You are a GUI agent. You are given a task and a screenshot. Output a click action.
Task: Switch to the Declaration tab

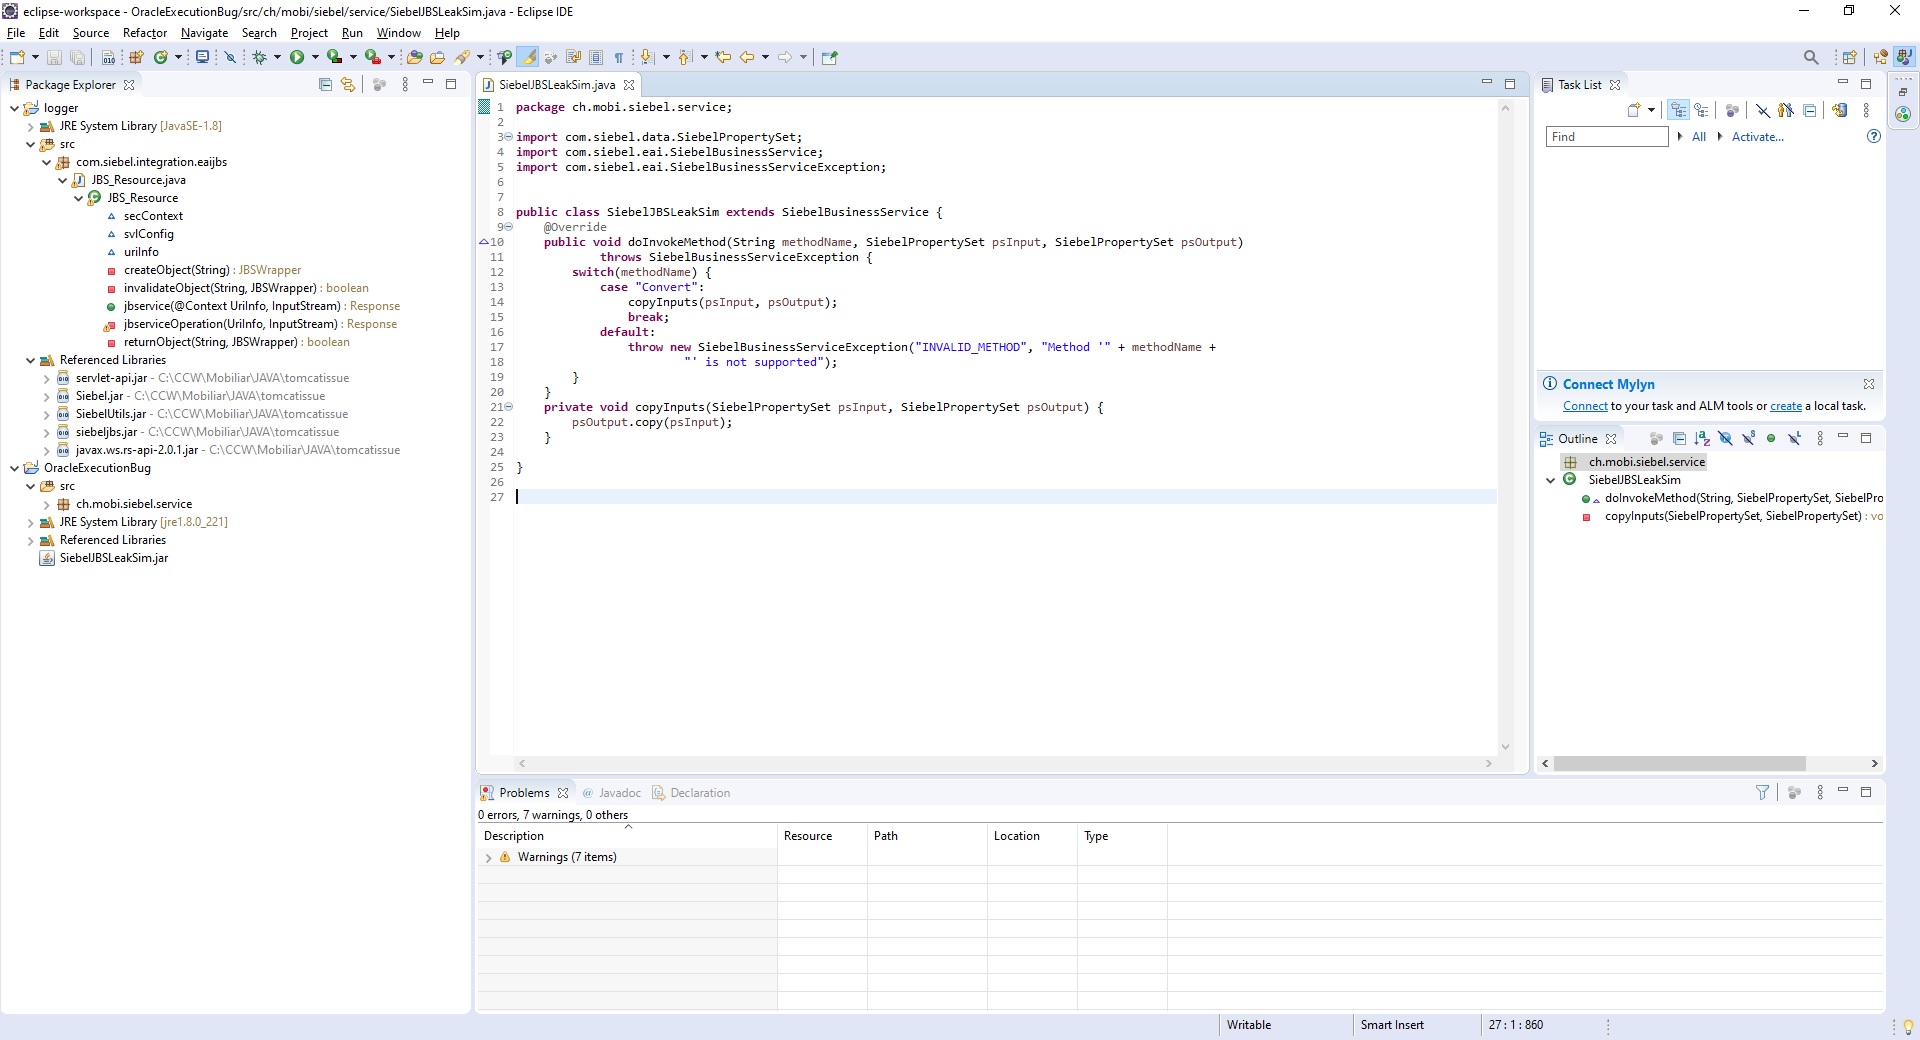[x=691, y=793]
